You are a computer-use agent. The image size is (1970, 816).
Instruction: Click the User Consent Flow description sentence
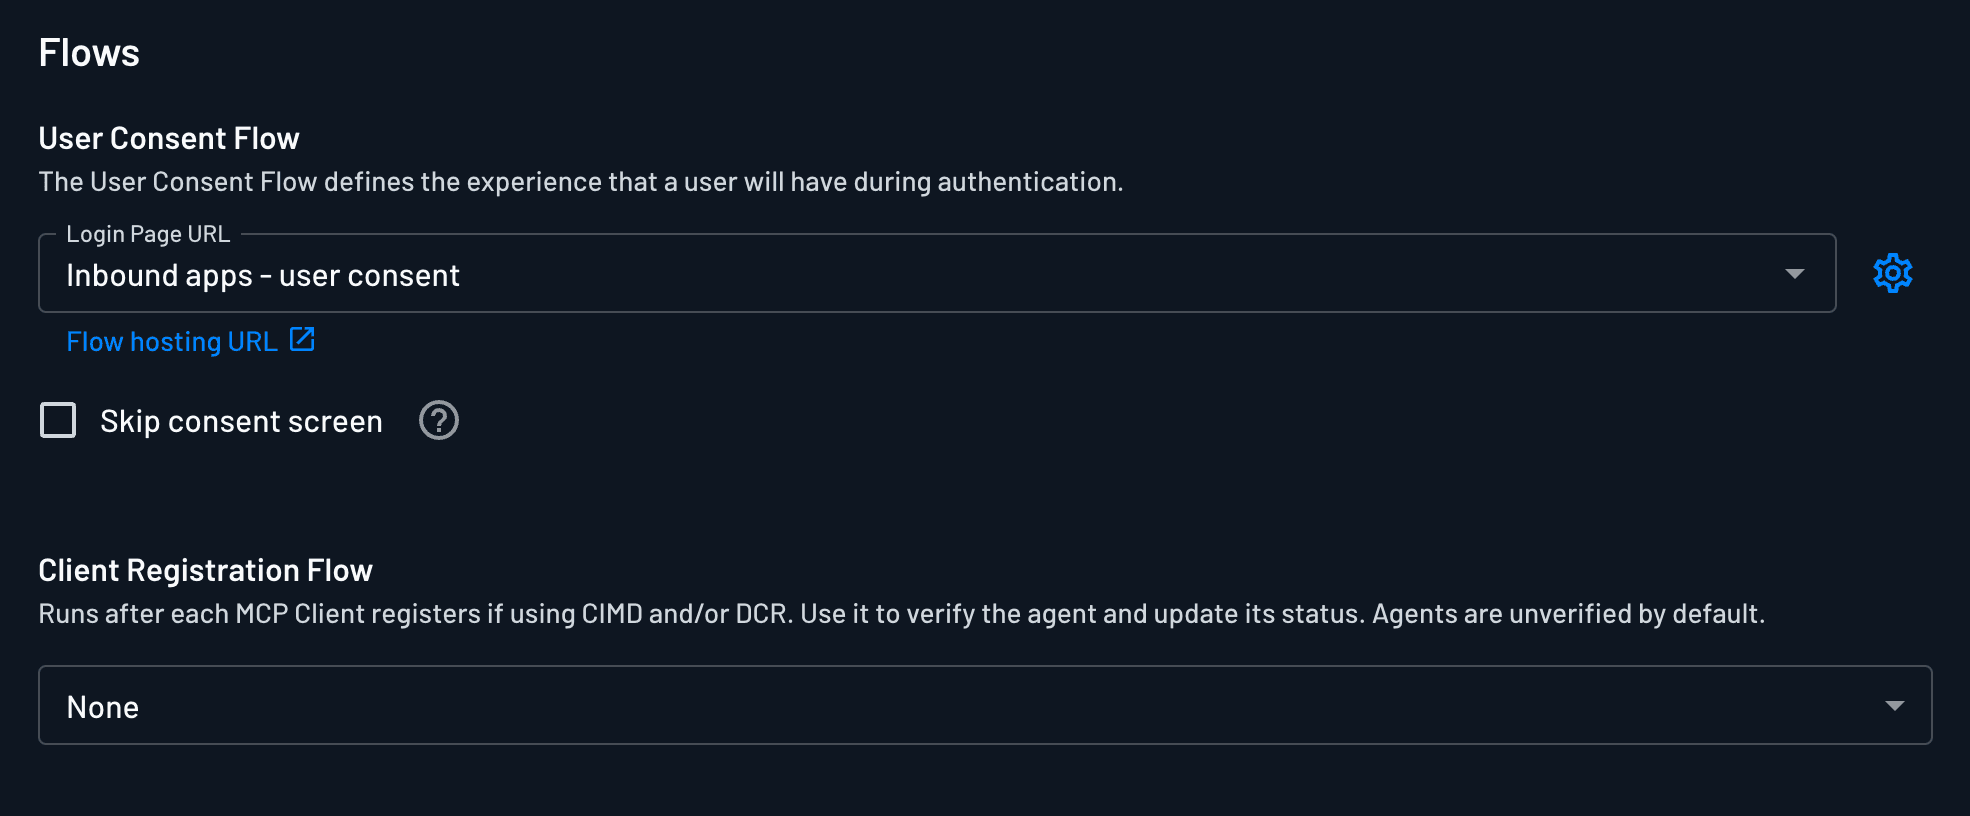point(580,182)
